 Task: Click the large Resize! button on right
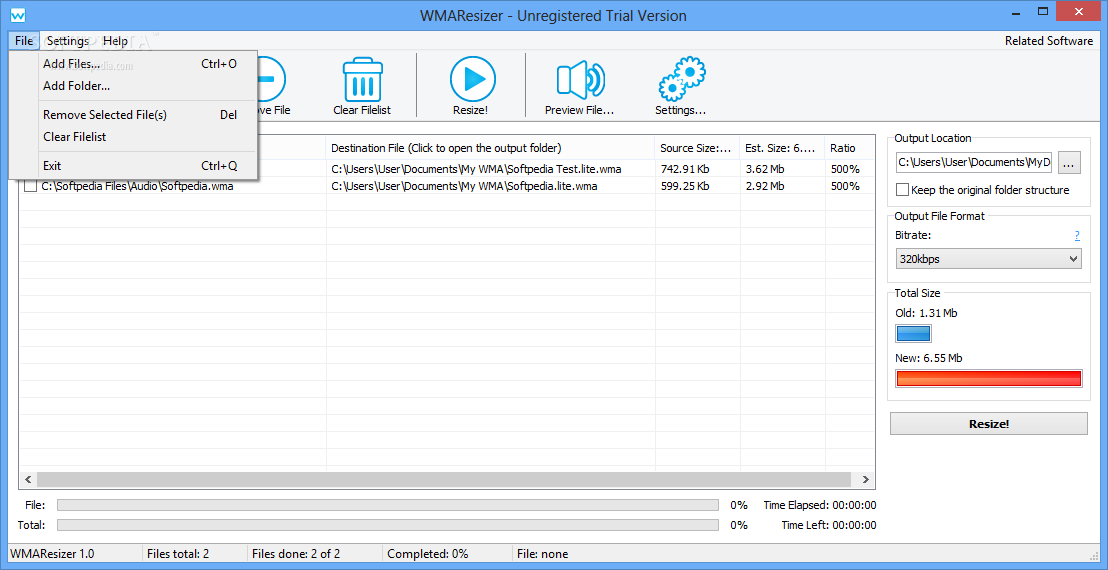989,424
